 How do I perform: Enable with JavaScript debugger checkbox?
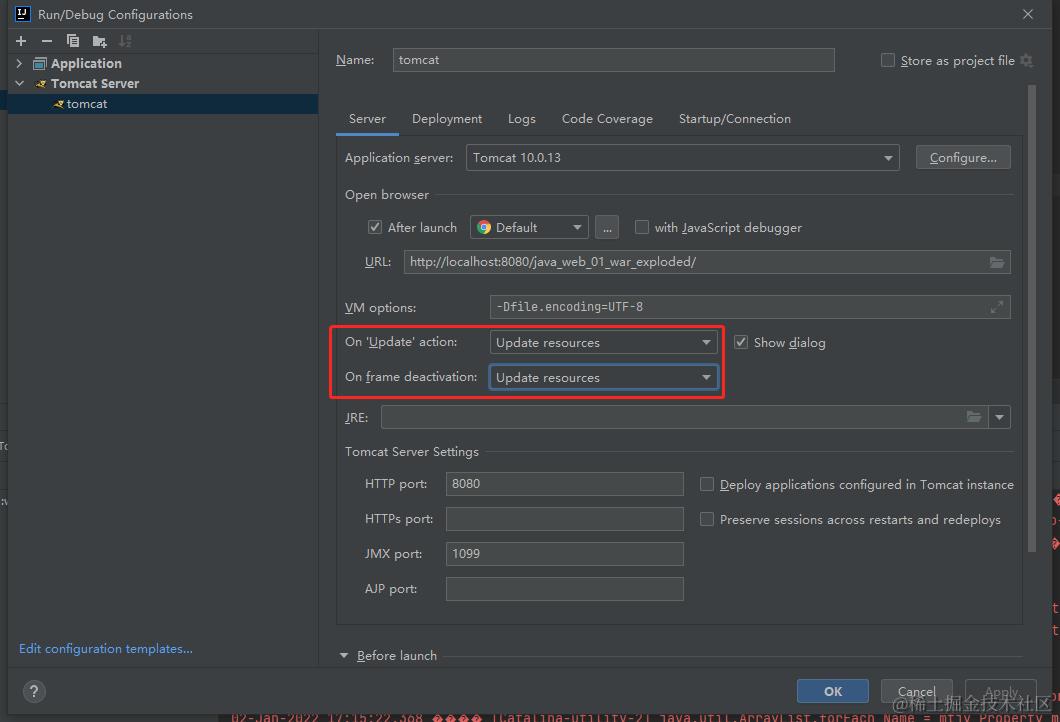(642, 227)
